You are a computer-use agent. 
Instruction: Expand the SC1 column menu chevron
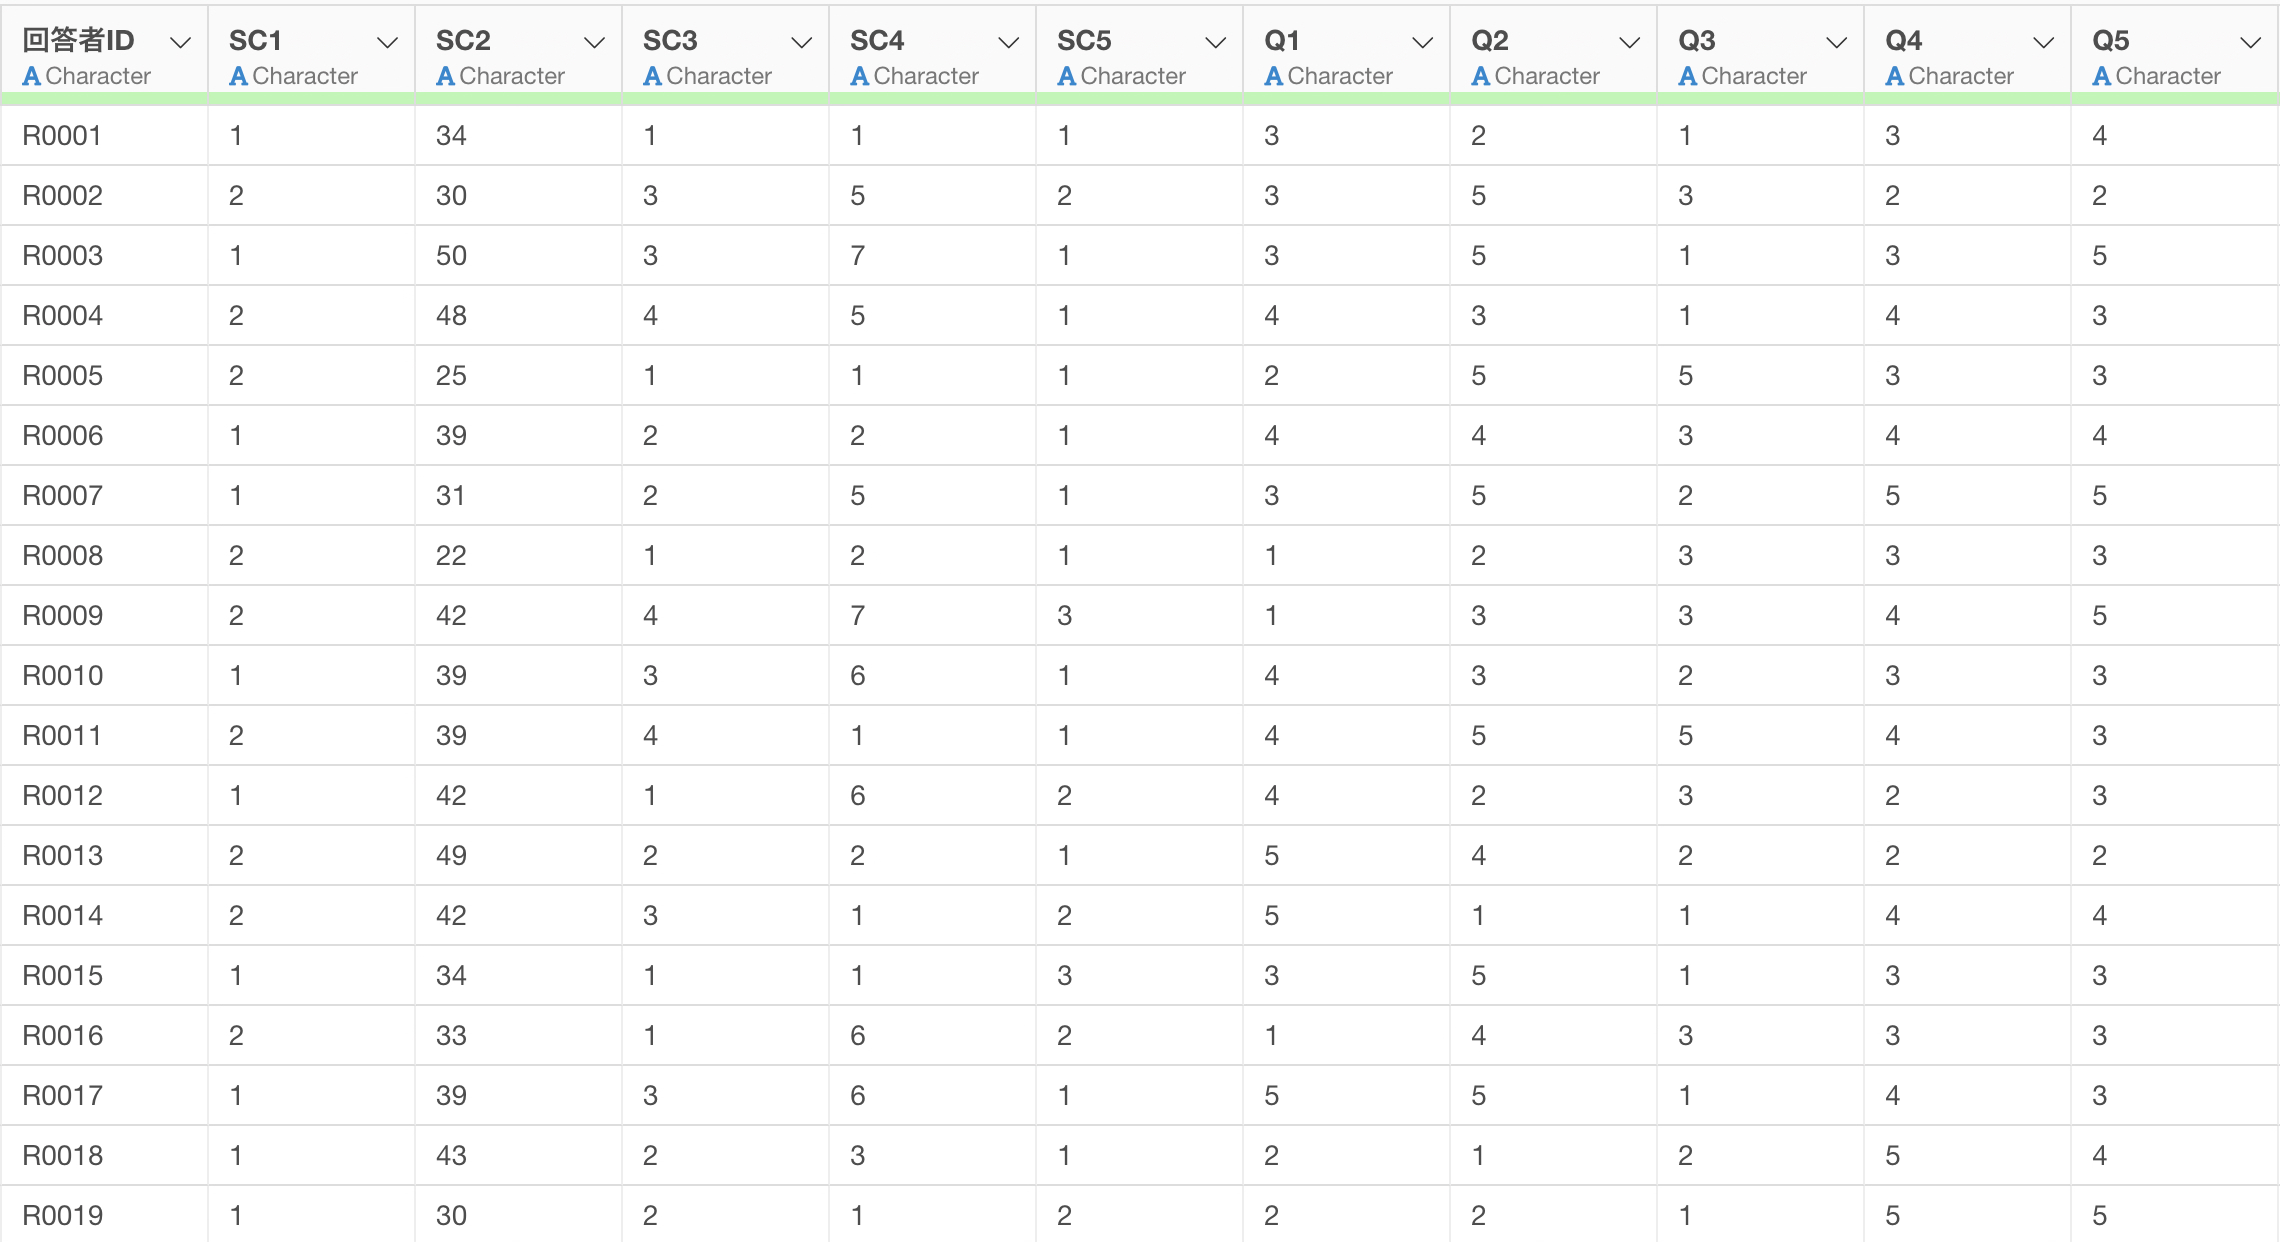pos(387,43)
